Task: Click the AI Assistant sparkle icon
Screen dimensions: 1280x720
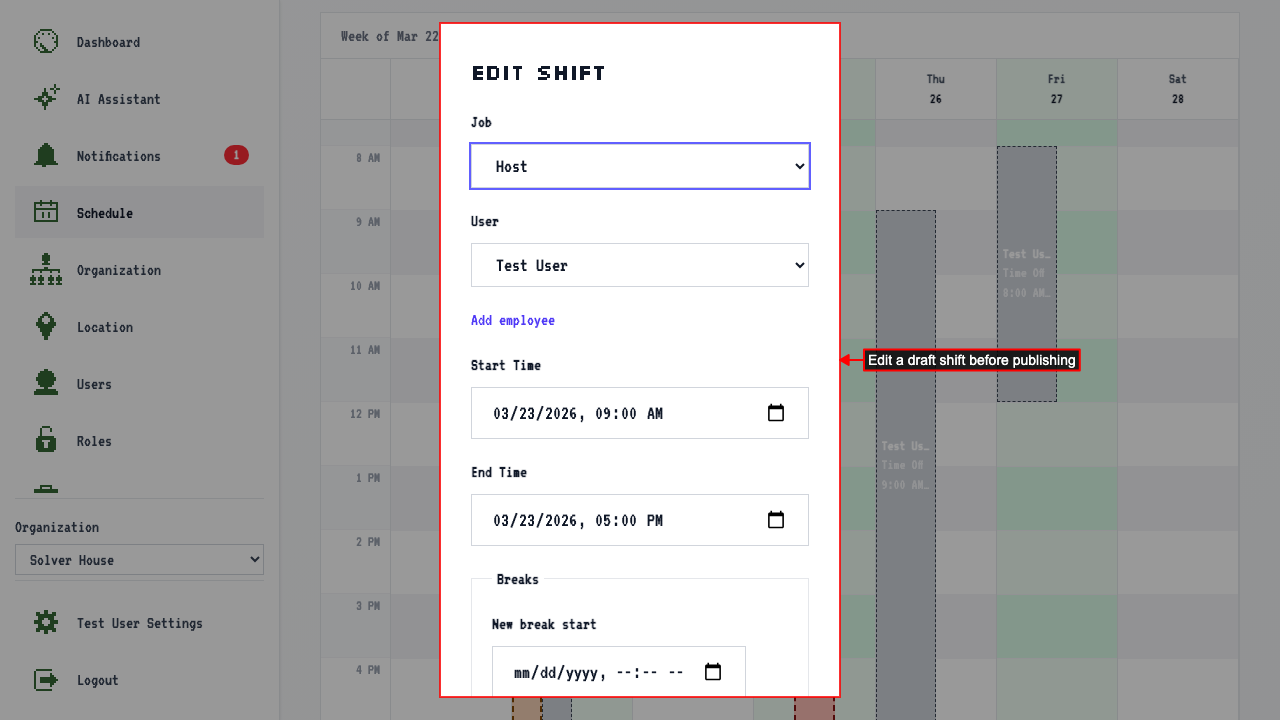Action: pos(46,99)
